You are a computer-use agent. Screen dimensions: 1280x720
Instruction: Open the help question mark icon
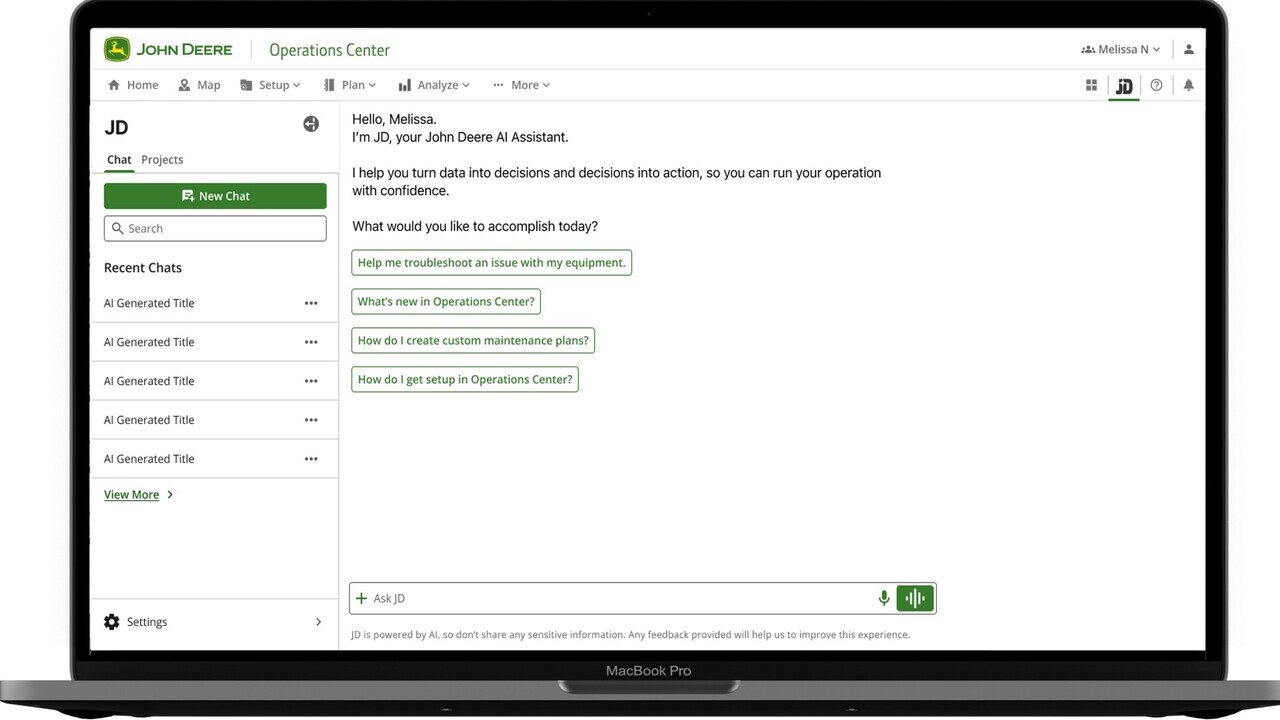pyautogui.click(x=1157, y=85)
